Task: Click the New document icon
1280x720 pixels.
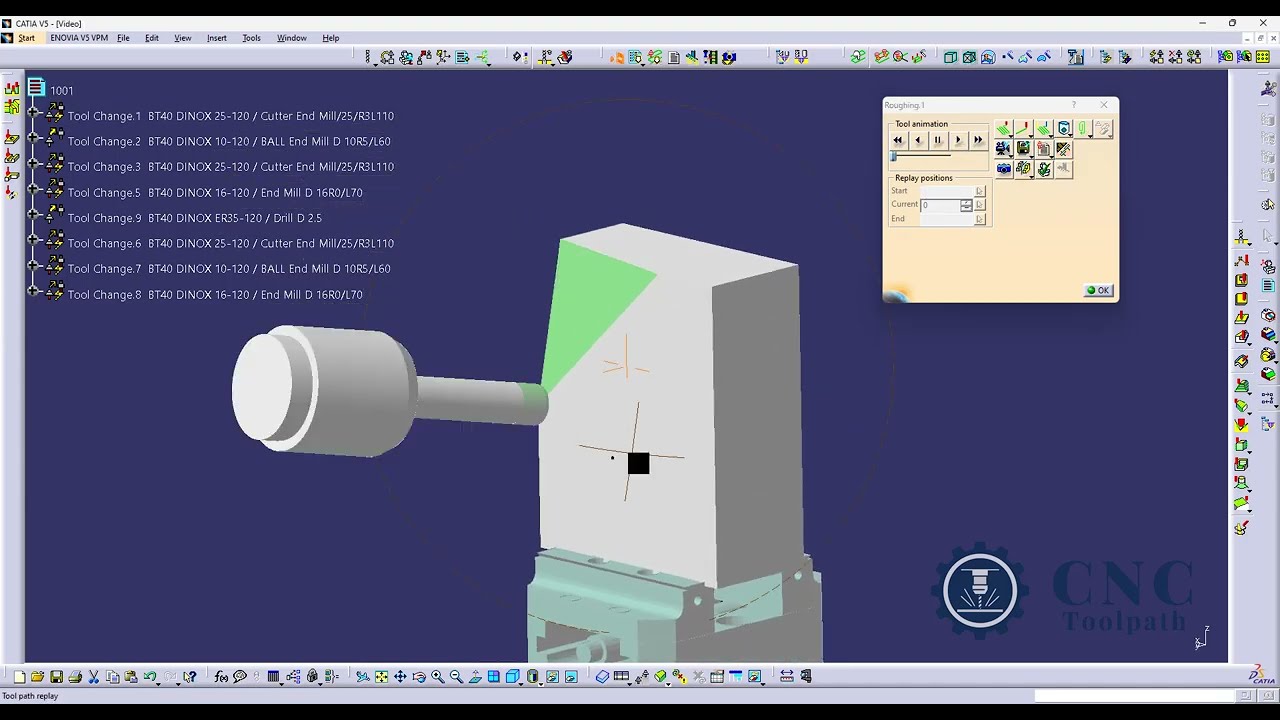Action: click(19, 677)
